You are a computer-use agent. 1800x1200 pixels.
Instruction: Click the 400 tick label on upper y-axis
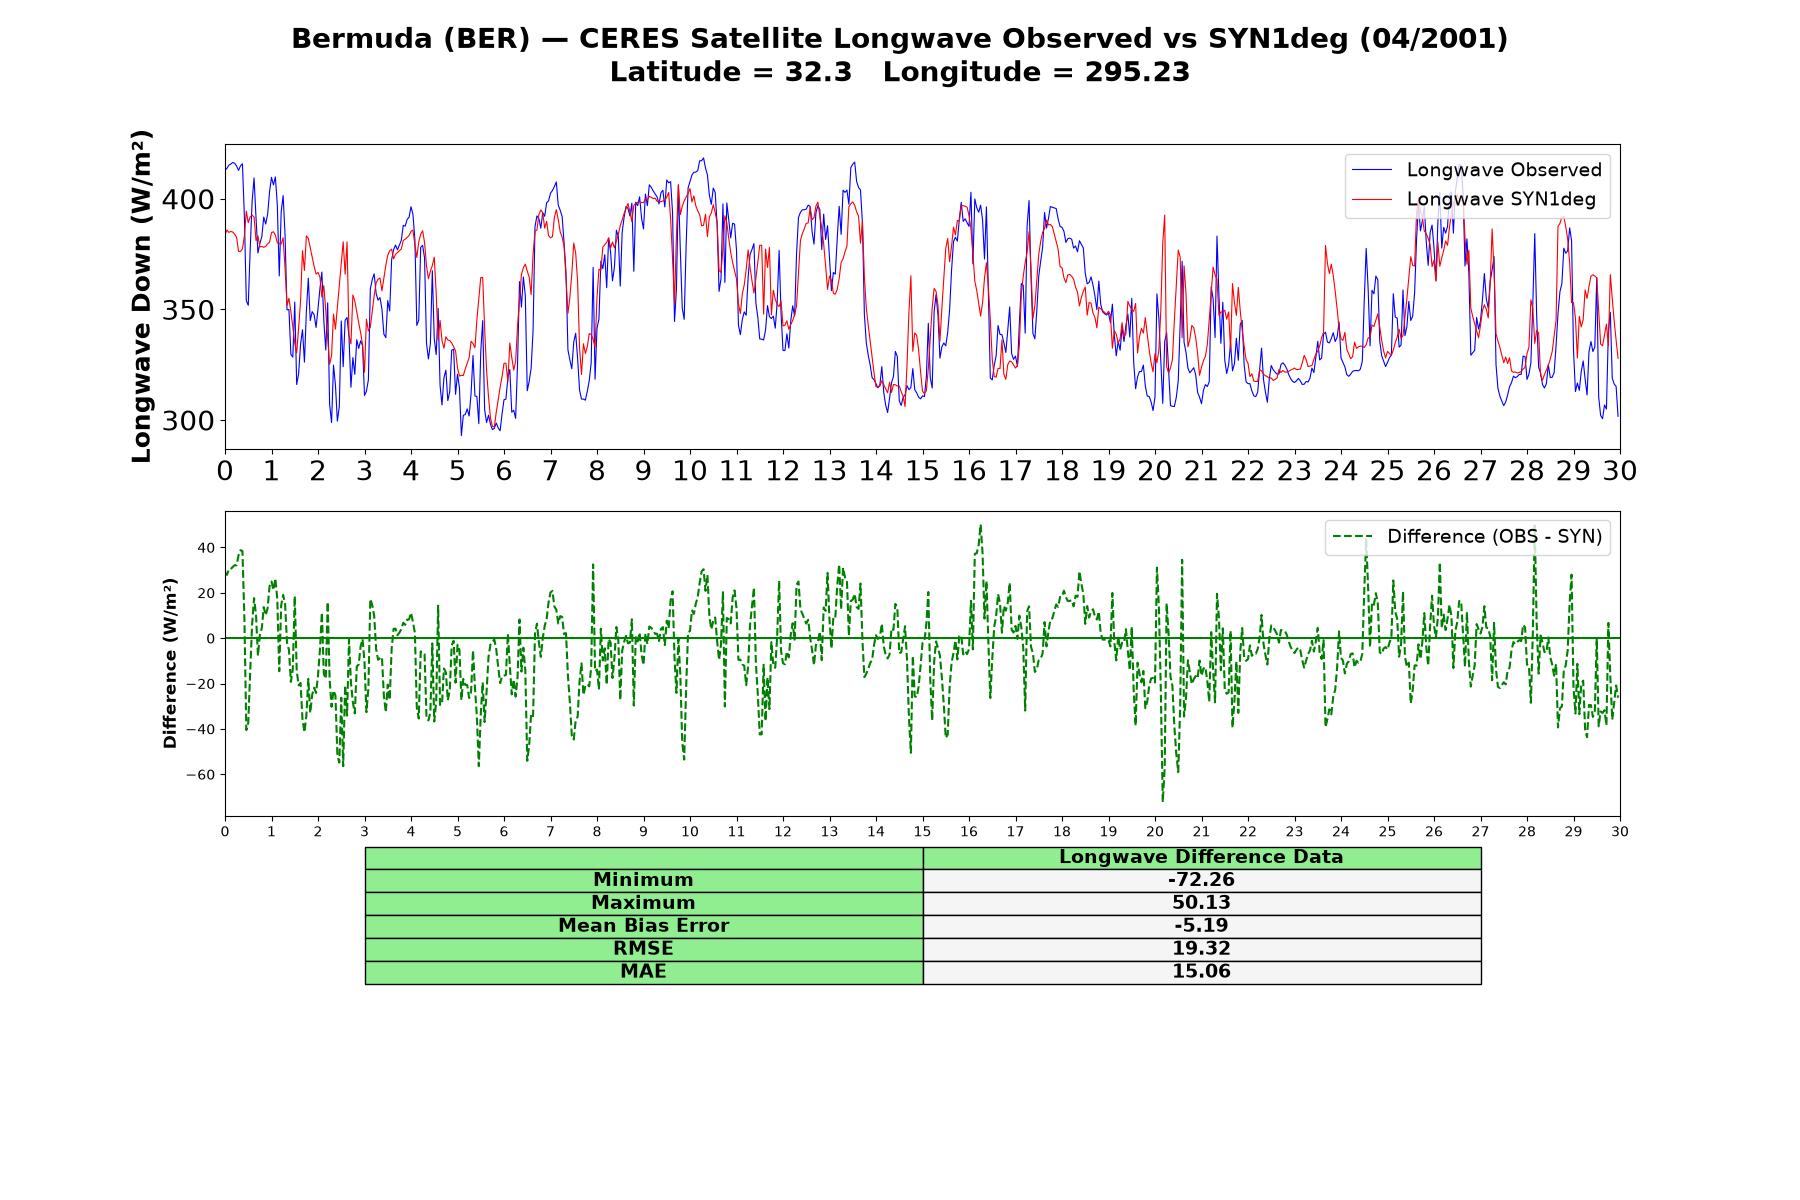(188, 200)
